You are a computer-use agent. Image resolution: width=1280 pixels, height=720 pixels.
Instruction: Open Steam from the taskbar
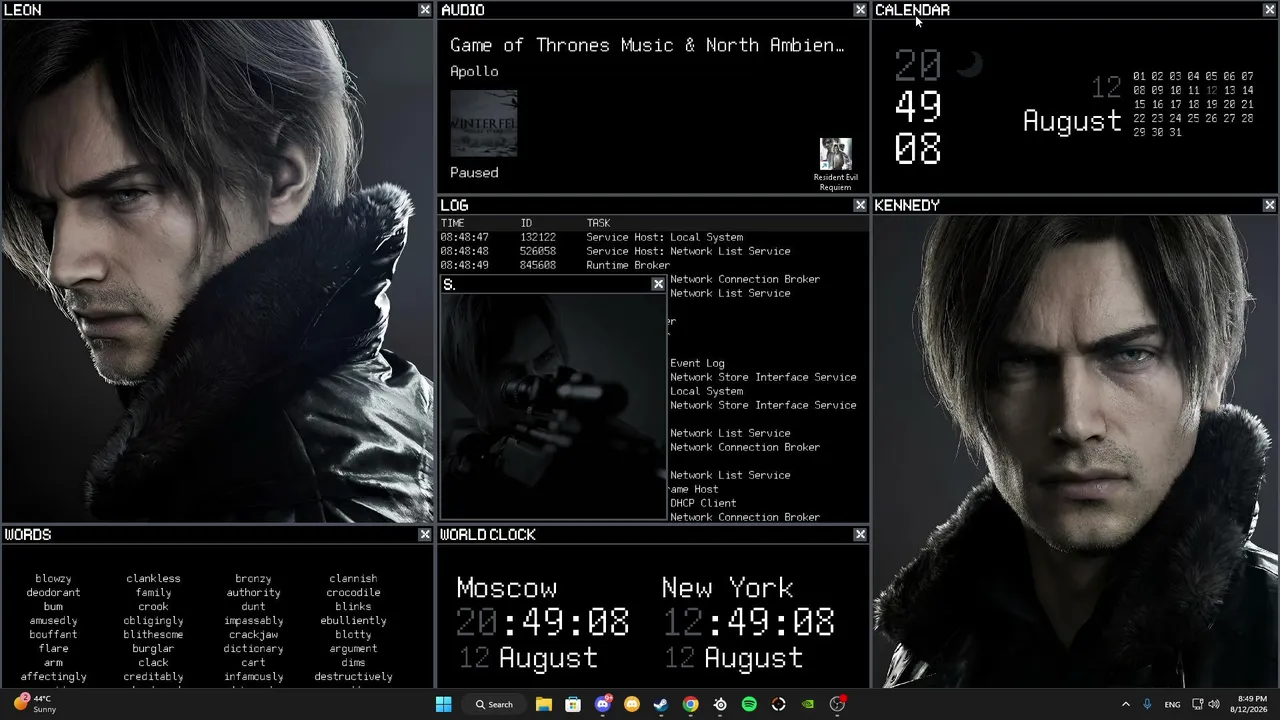click(x=661, y=704)
